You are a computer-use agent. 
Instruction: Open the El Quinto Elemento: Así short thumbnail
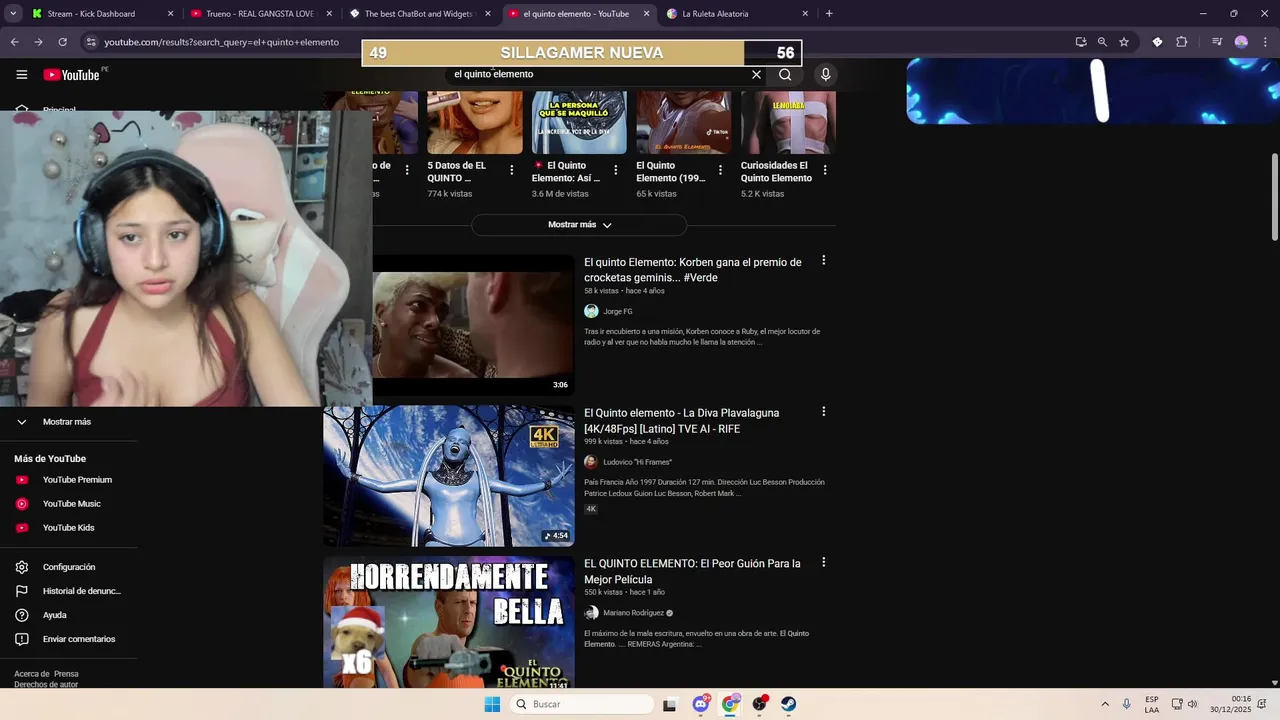pos(579,122)
